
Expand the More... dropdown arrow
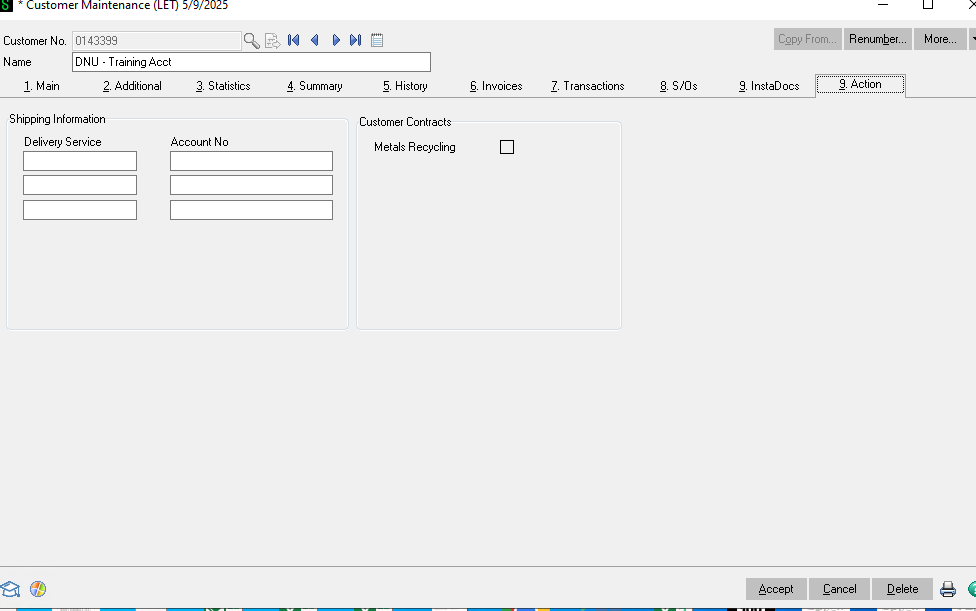972,39
